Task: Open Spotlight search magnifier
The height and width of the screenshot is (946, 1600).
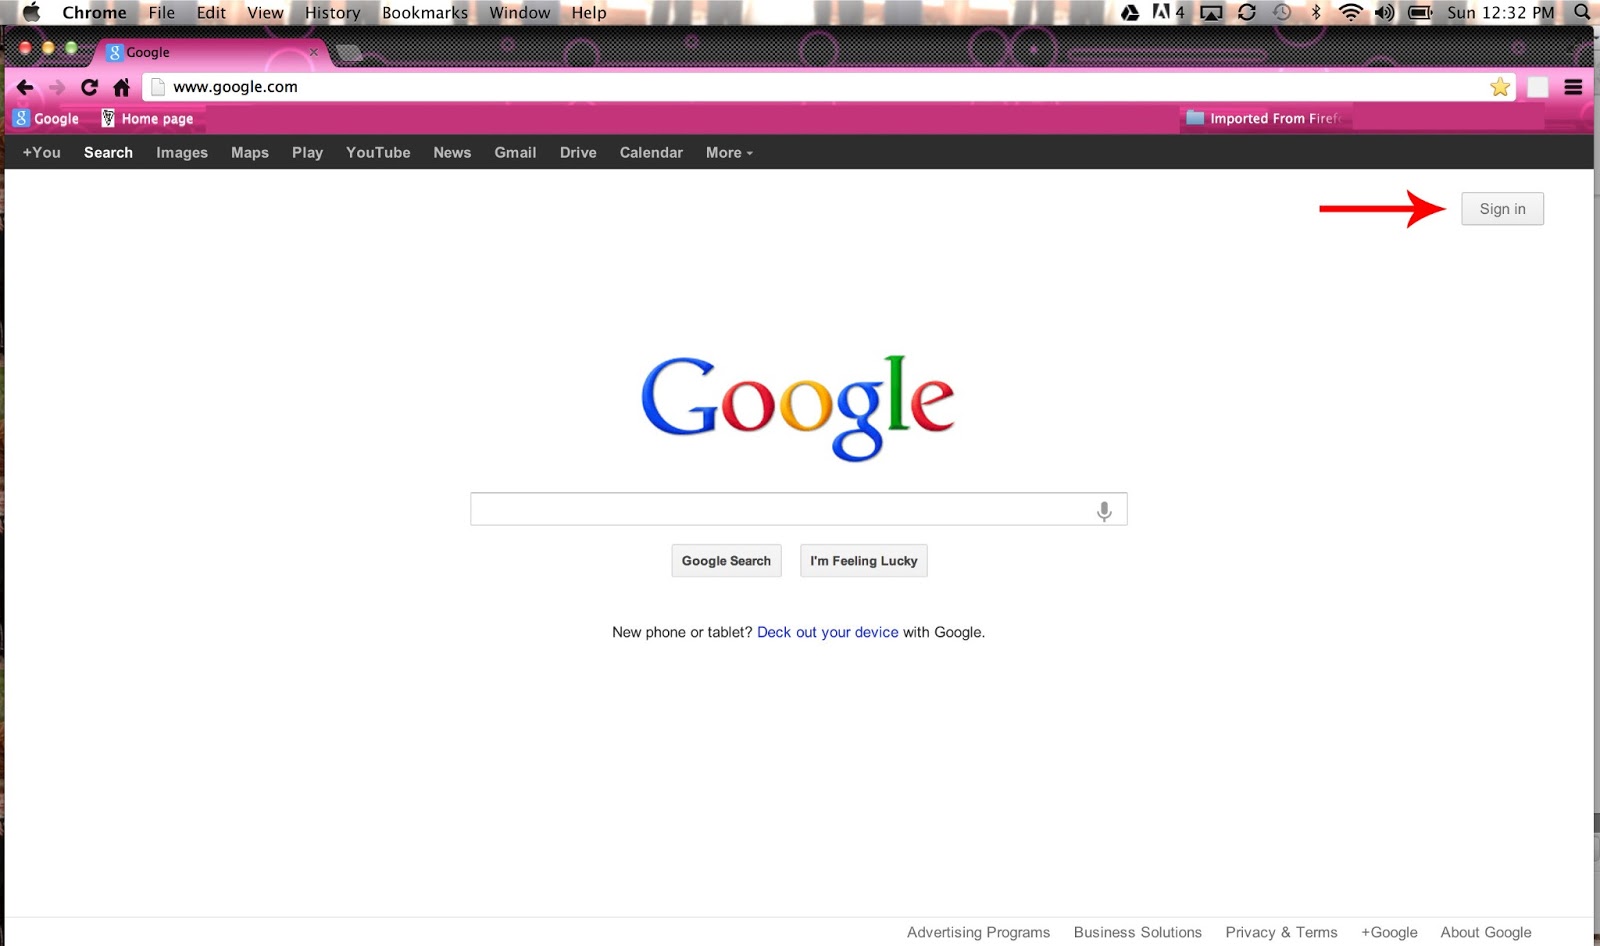Action: (x=1582, y=12)
